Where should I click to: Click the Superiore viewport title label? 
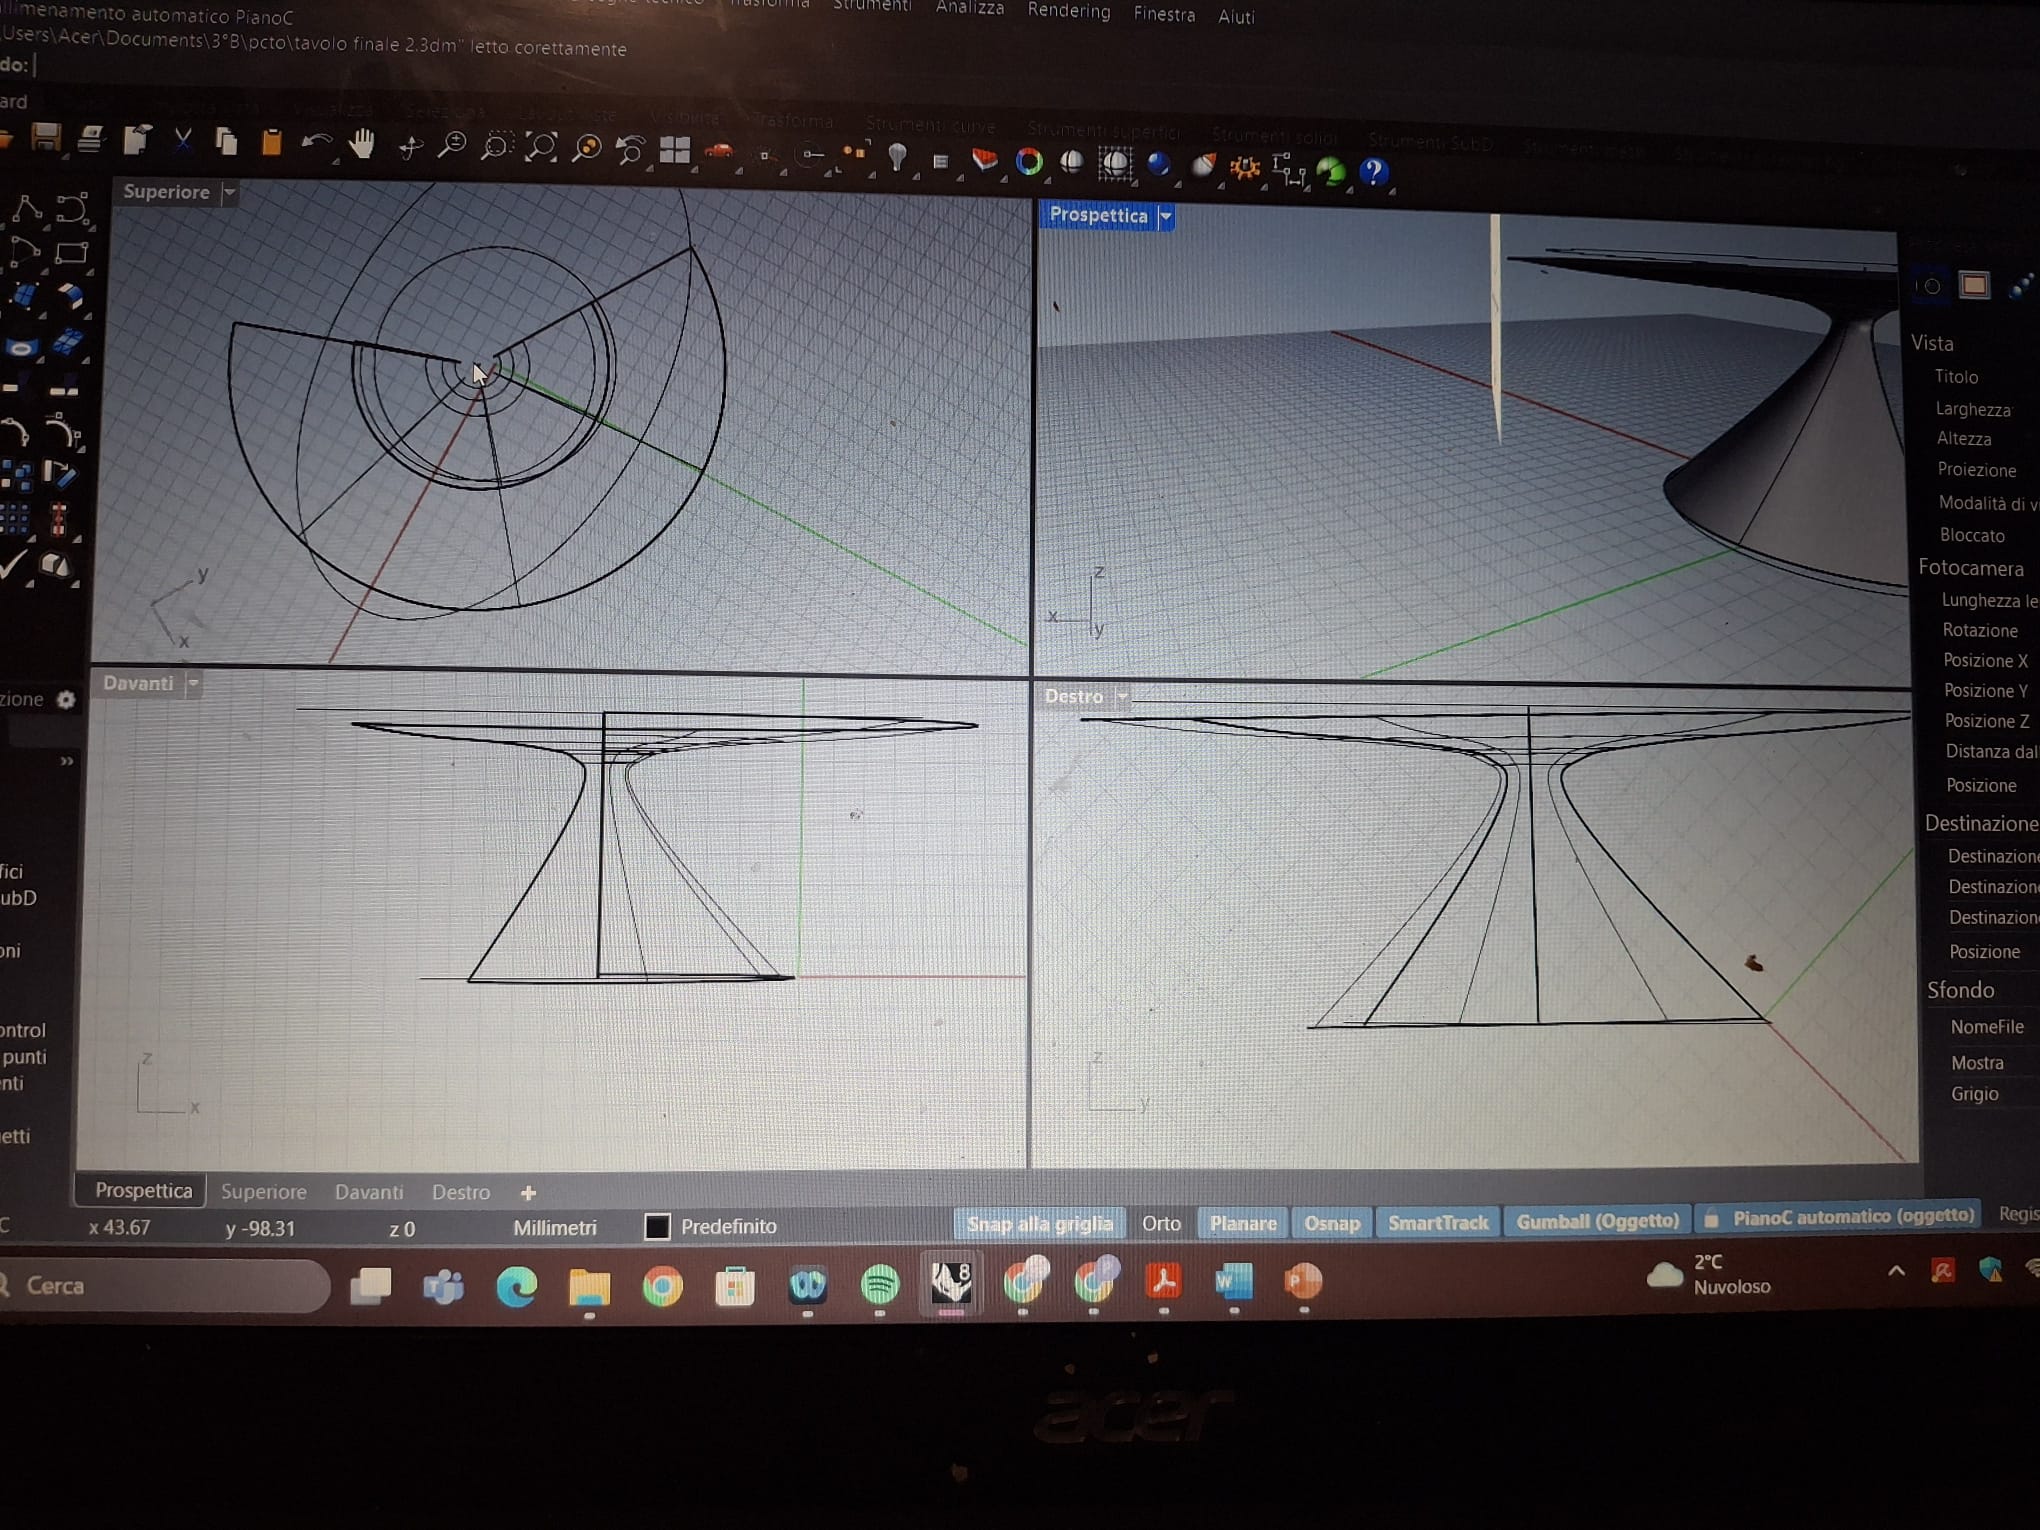pyautogui.click(x=166, y=192)
